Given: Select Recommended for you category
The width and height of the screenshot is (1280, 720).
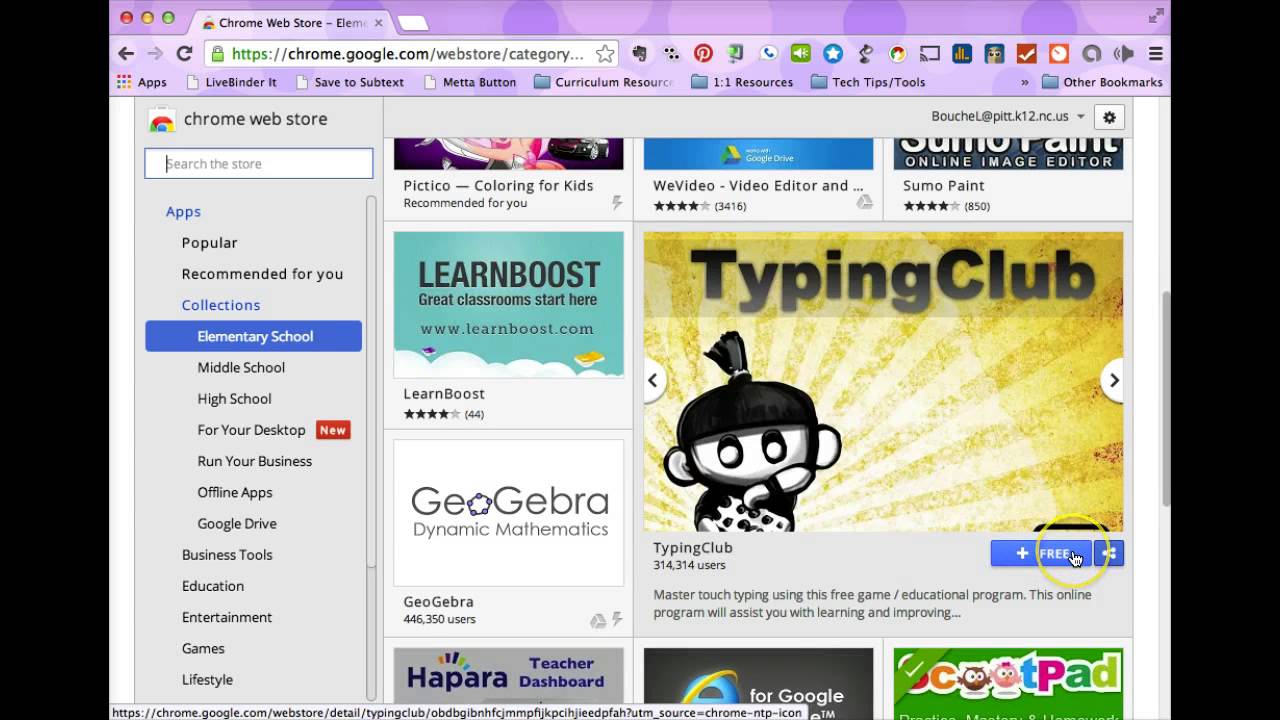Looking at the screenshot, I should (x=262, y=273).
